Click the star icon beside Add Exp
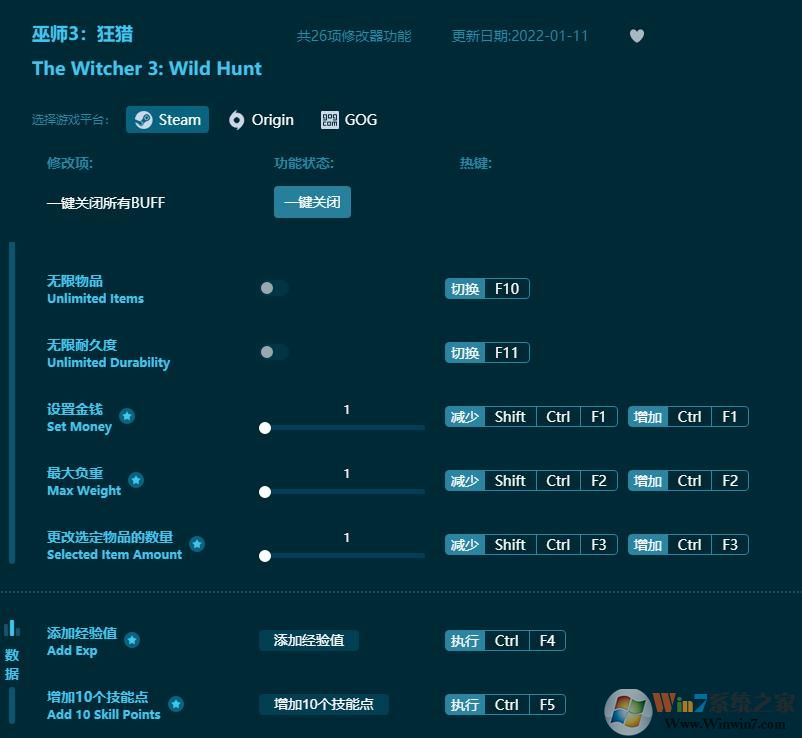Image resolution: width=802 pixels, height=738 pixels. click(x=131, y=642)
